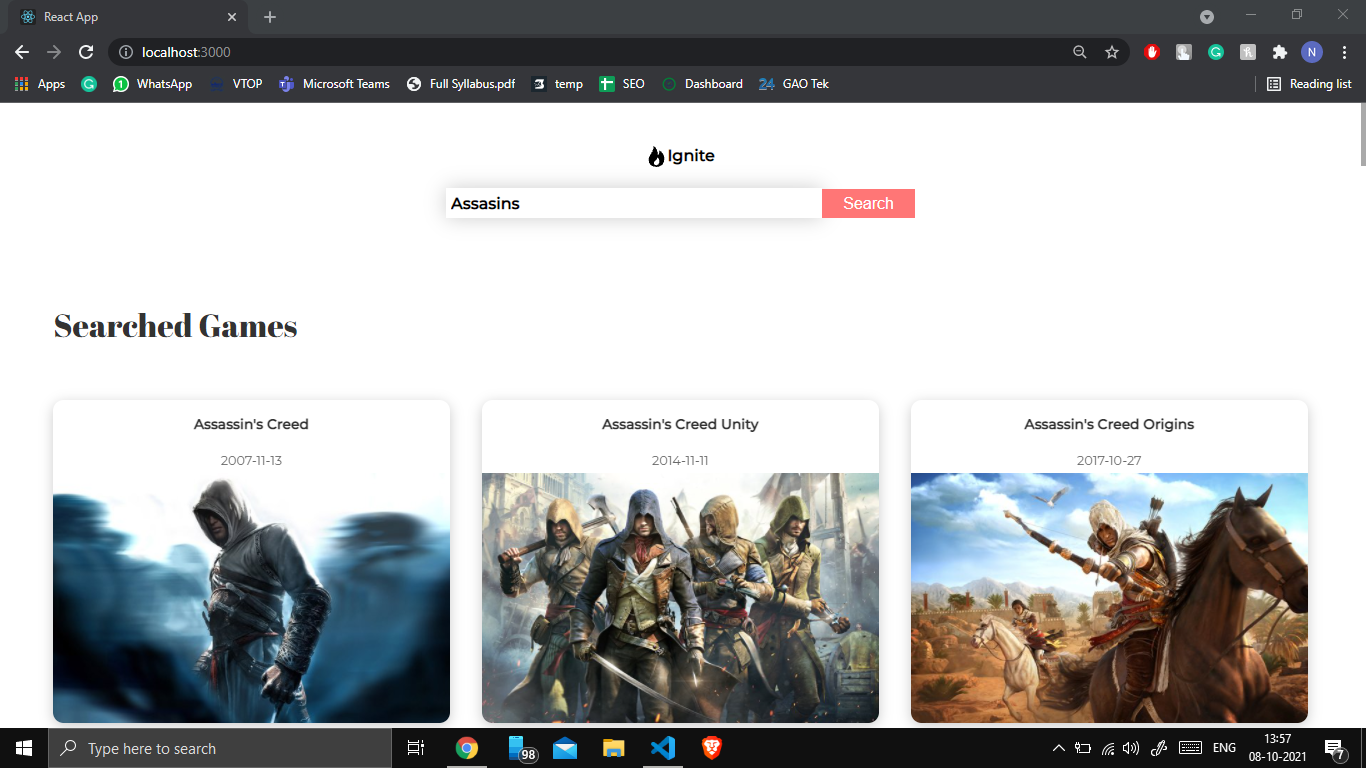Click the red hand blocker extension icon
1366x768 pixels.
pyautogui.click(x=1151, y=52)
